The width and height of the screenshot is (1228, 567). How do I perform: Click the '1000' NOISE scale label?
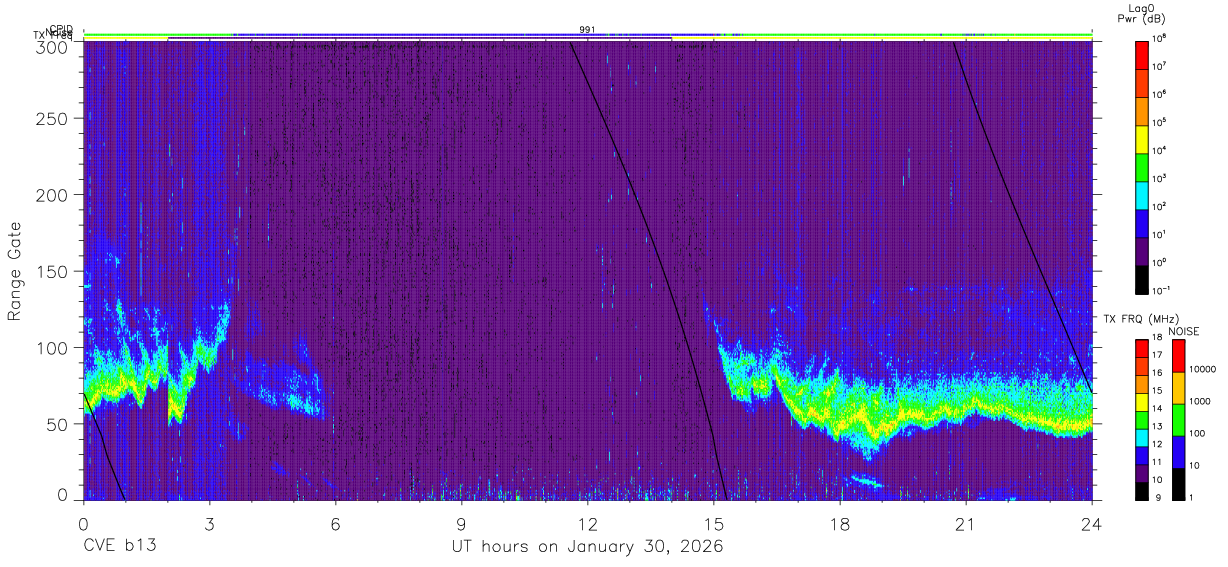1201,400
